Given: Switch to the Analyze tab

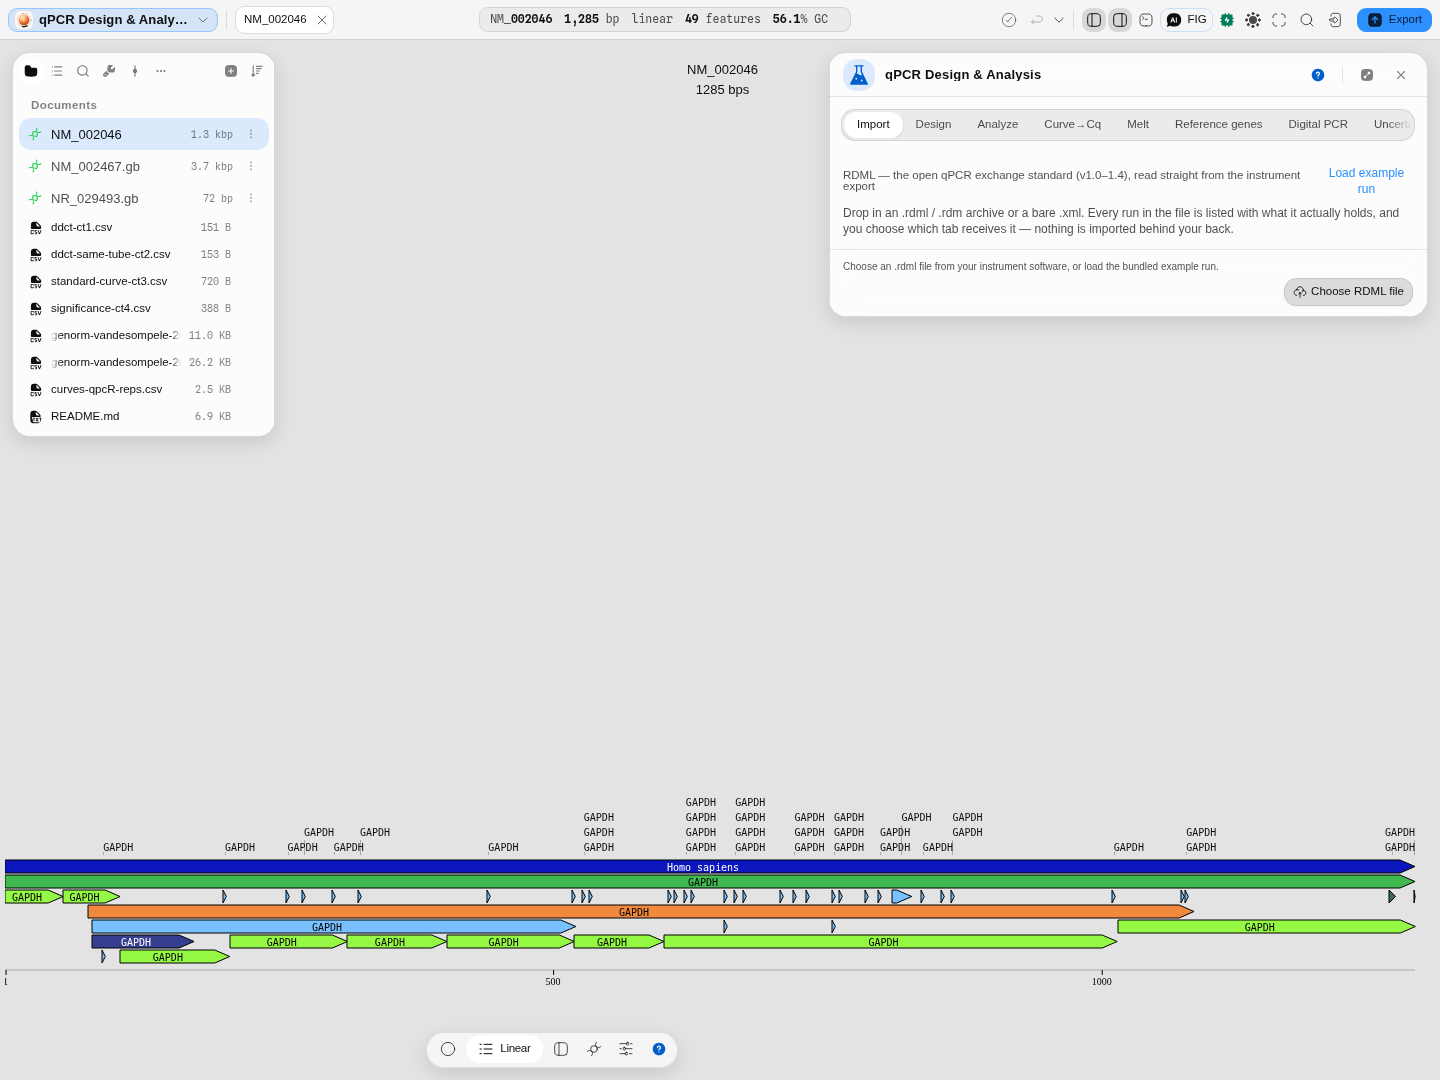Looking at the screenshot, I should click(997, 124).
